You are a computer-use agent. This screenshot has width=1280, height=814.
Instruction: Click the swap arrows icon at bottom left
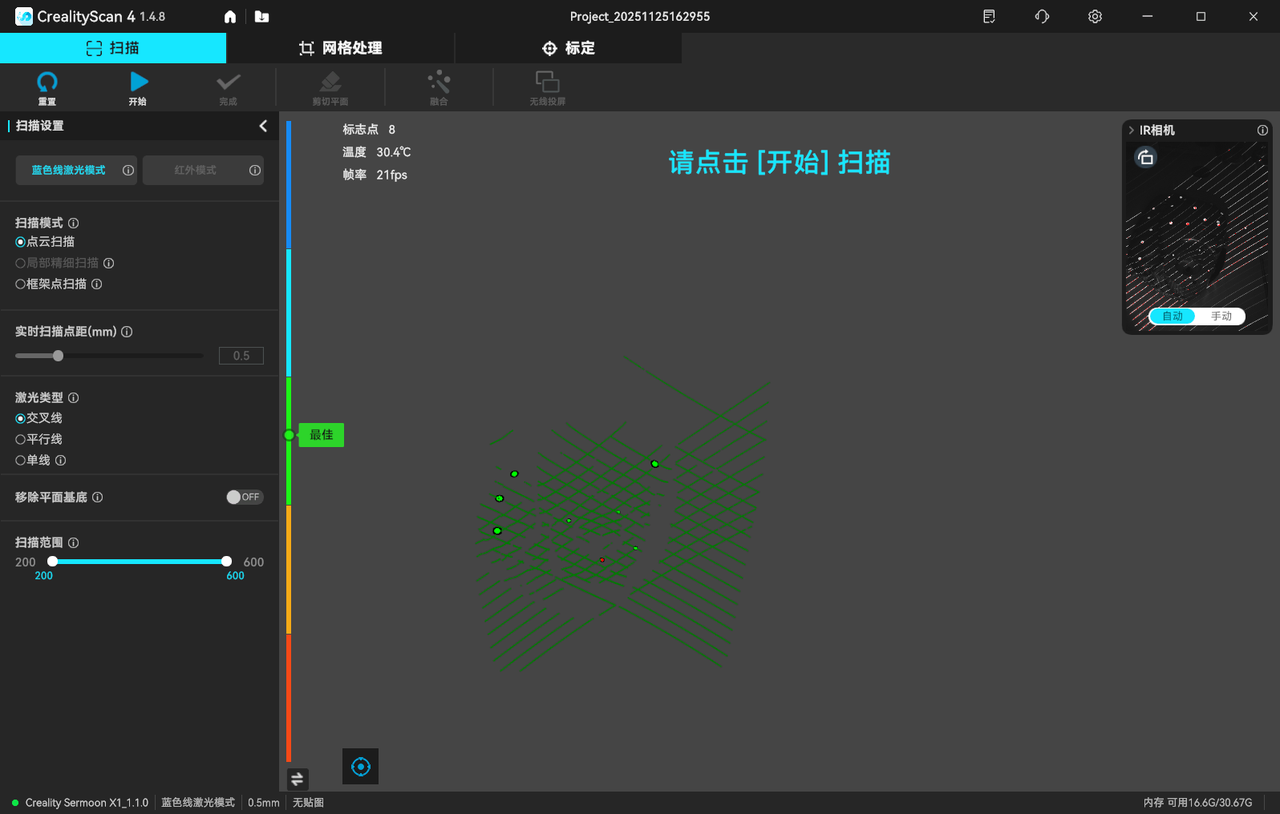[x=297, y=779]
